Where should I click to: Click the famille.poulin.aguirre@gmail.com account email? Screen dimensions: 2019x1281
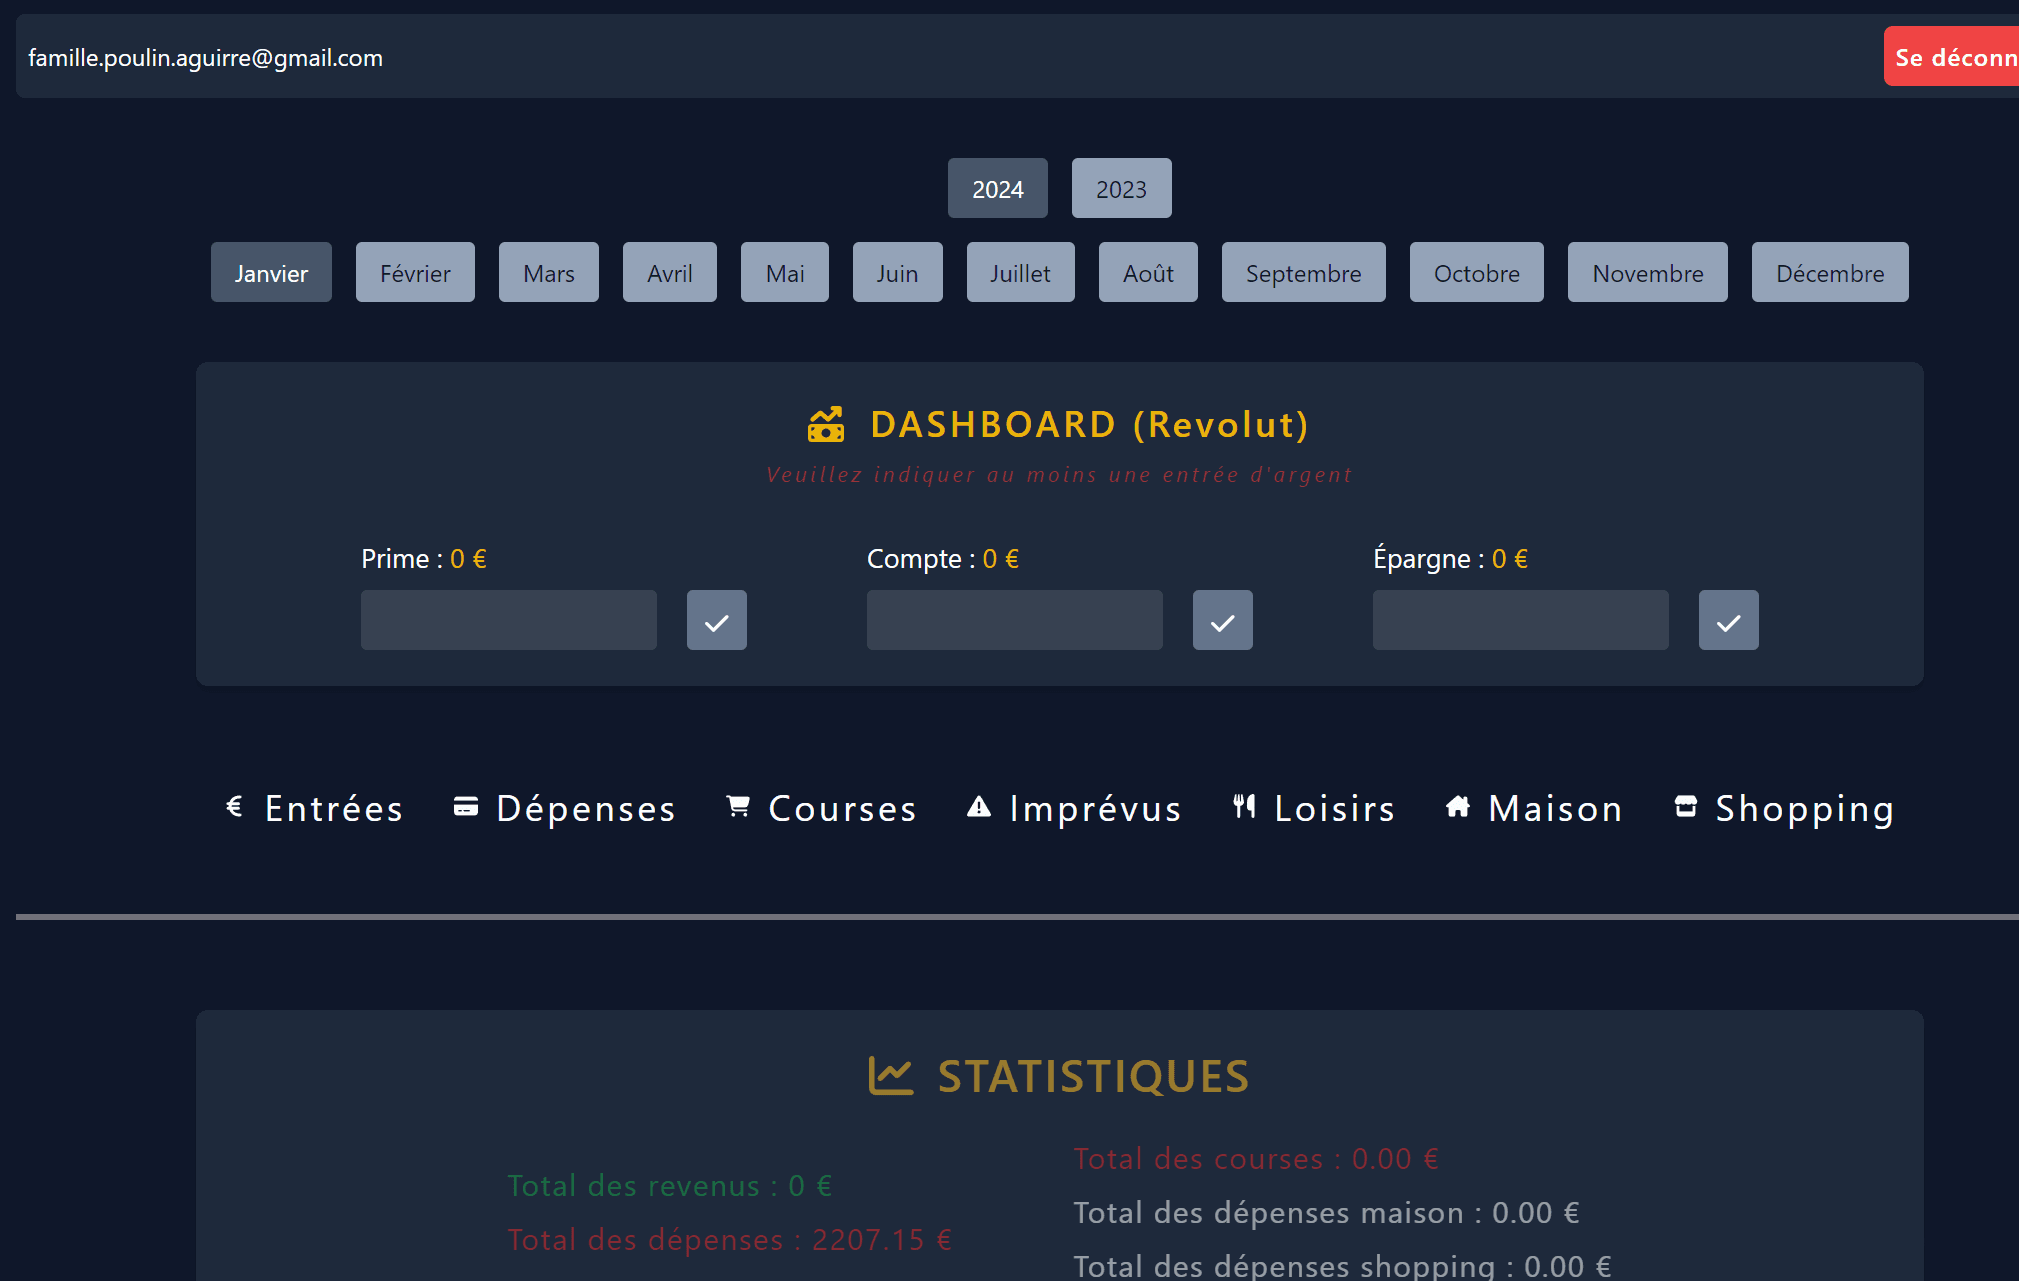[205, 58]
